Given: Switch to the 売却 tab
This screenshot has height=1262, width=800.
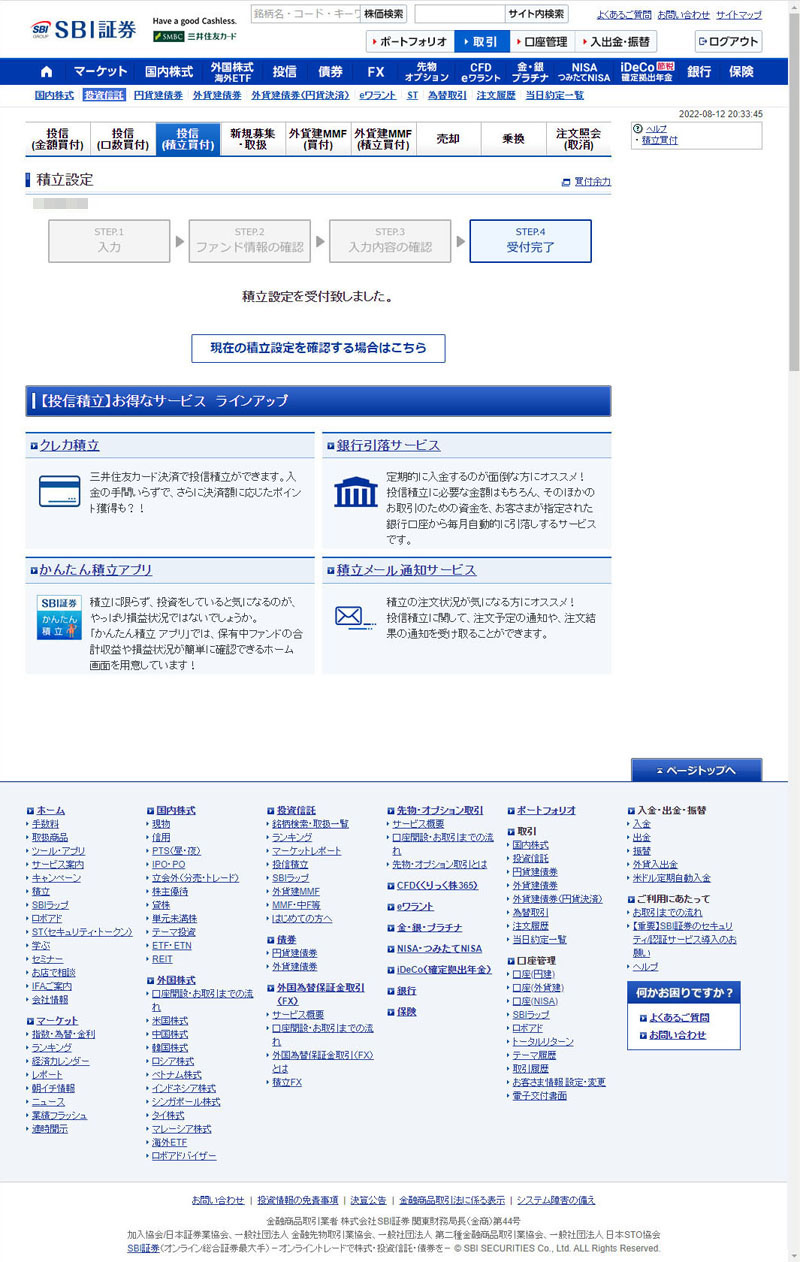Looking at the screenshot, I should 448,140.
